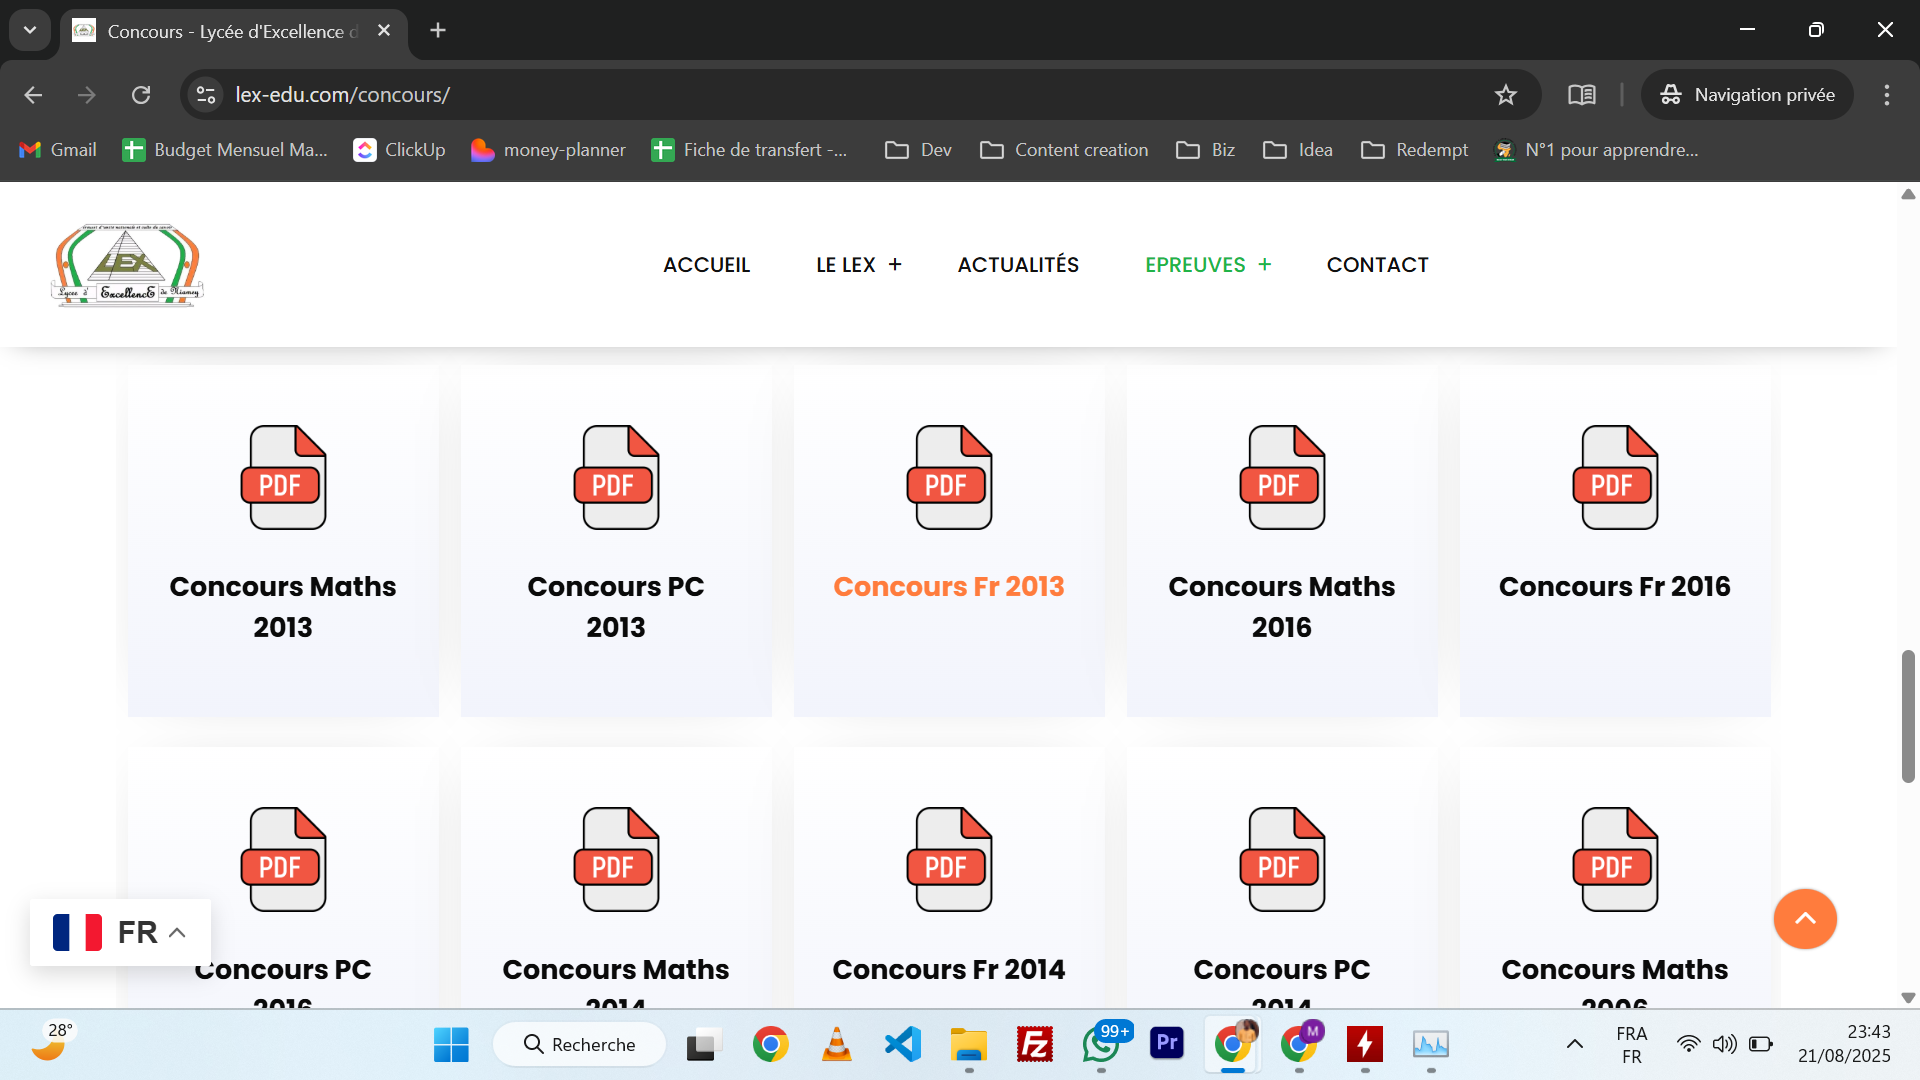Image resolution: width=1920 pixels, height=1080 pixels.
Task: Reload the page
Action: point(141,95)
